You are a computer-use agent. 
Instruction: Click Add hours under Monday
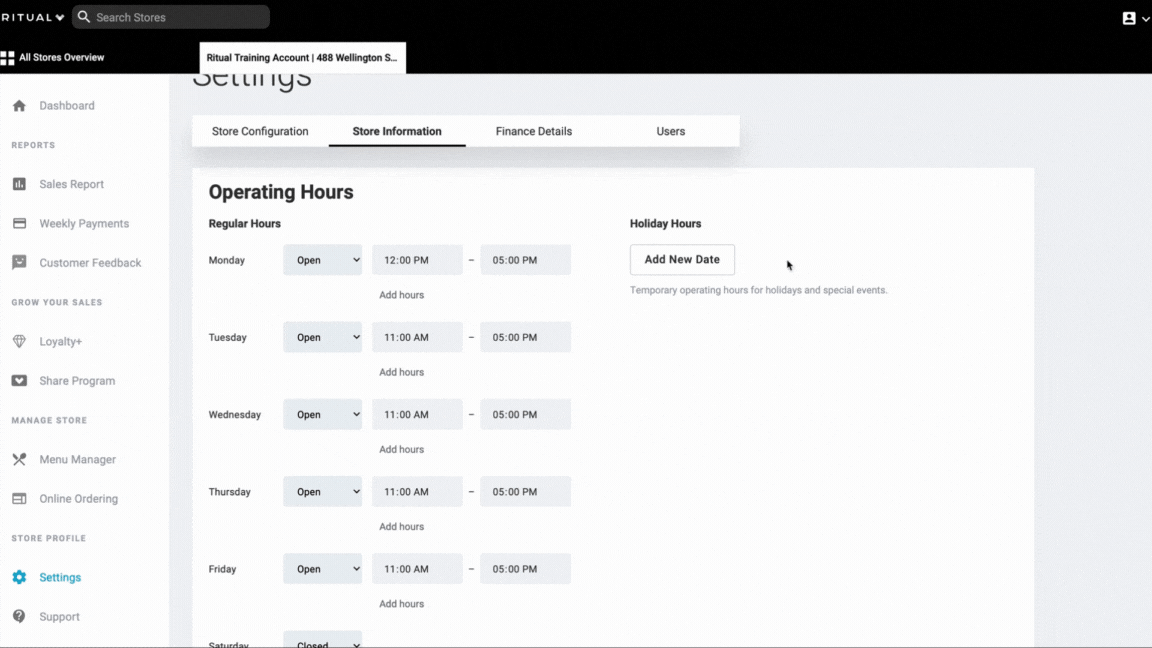click(401, 295)
